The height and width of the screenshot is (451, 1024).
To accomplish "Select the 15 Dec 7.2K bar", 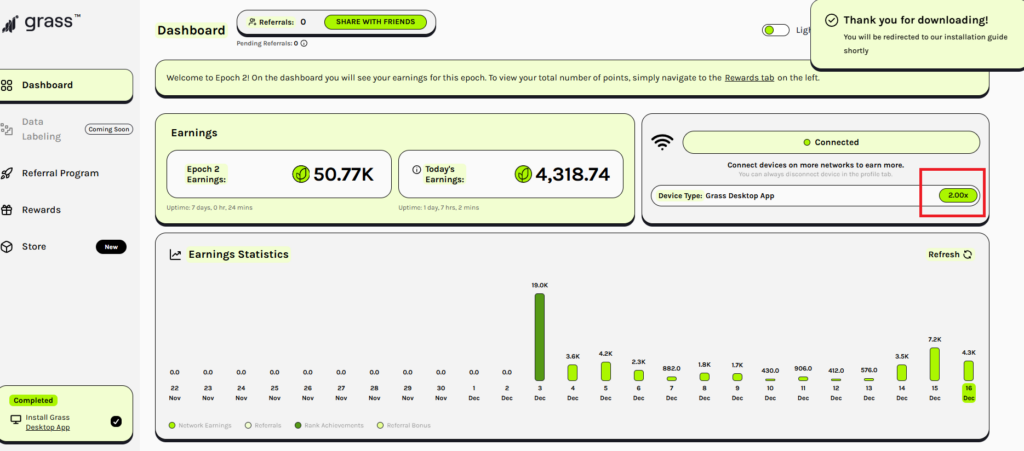I will tap(935, 364).
